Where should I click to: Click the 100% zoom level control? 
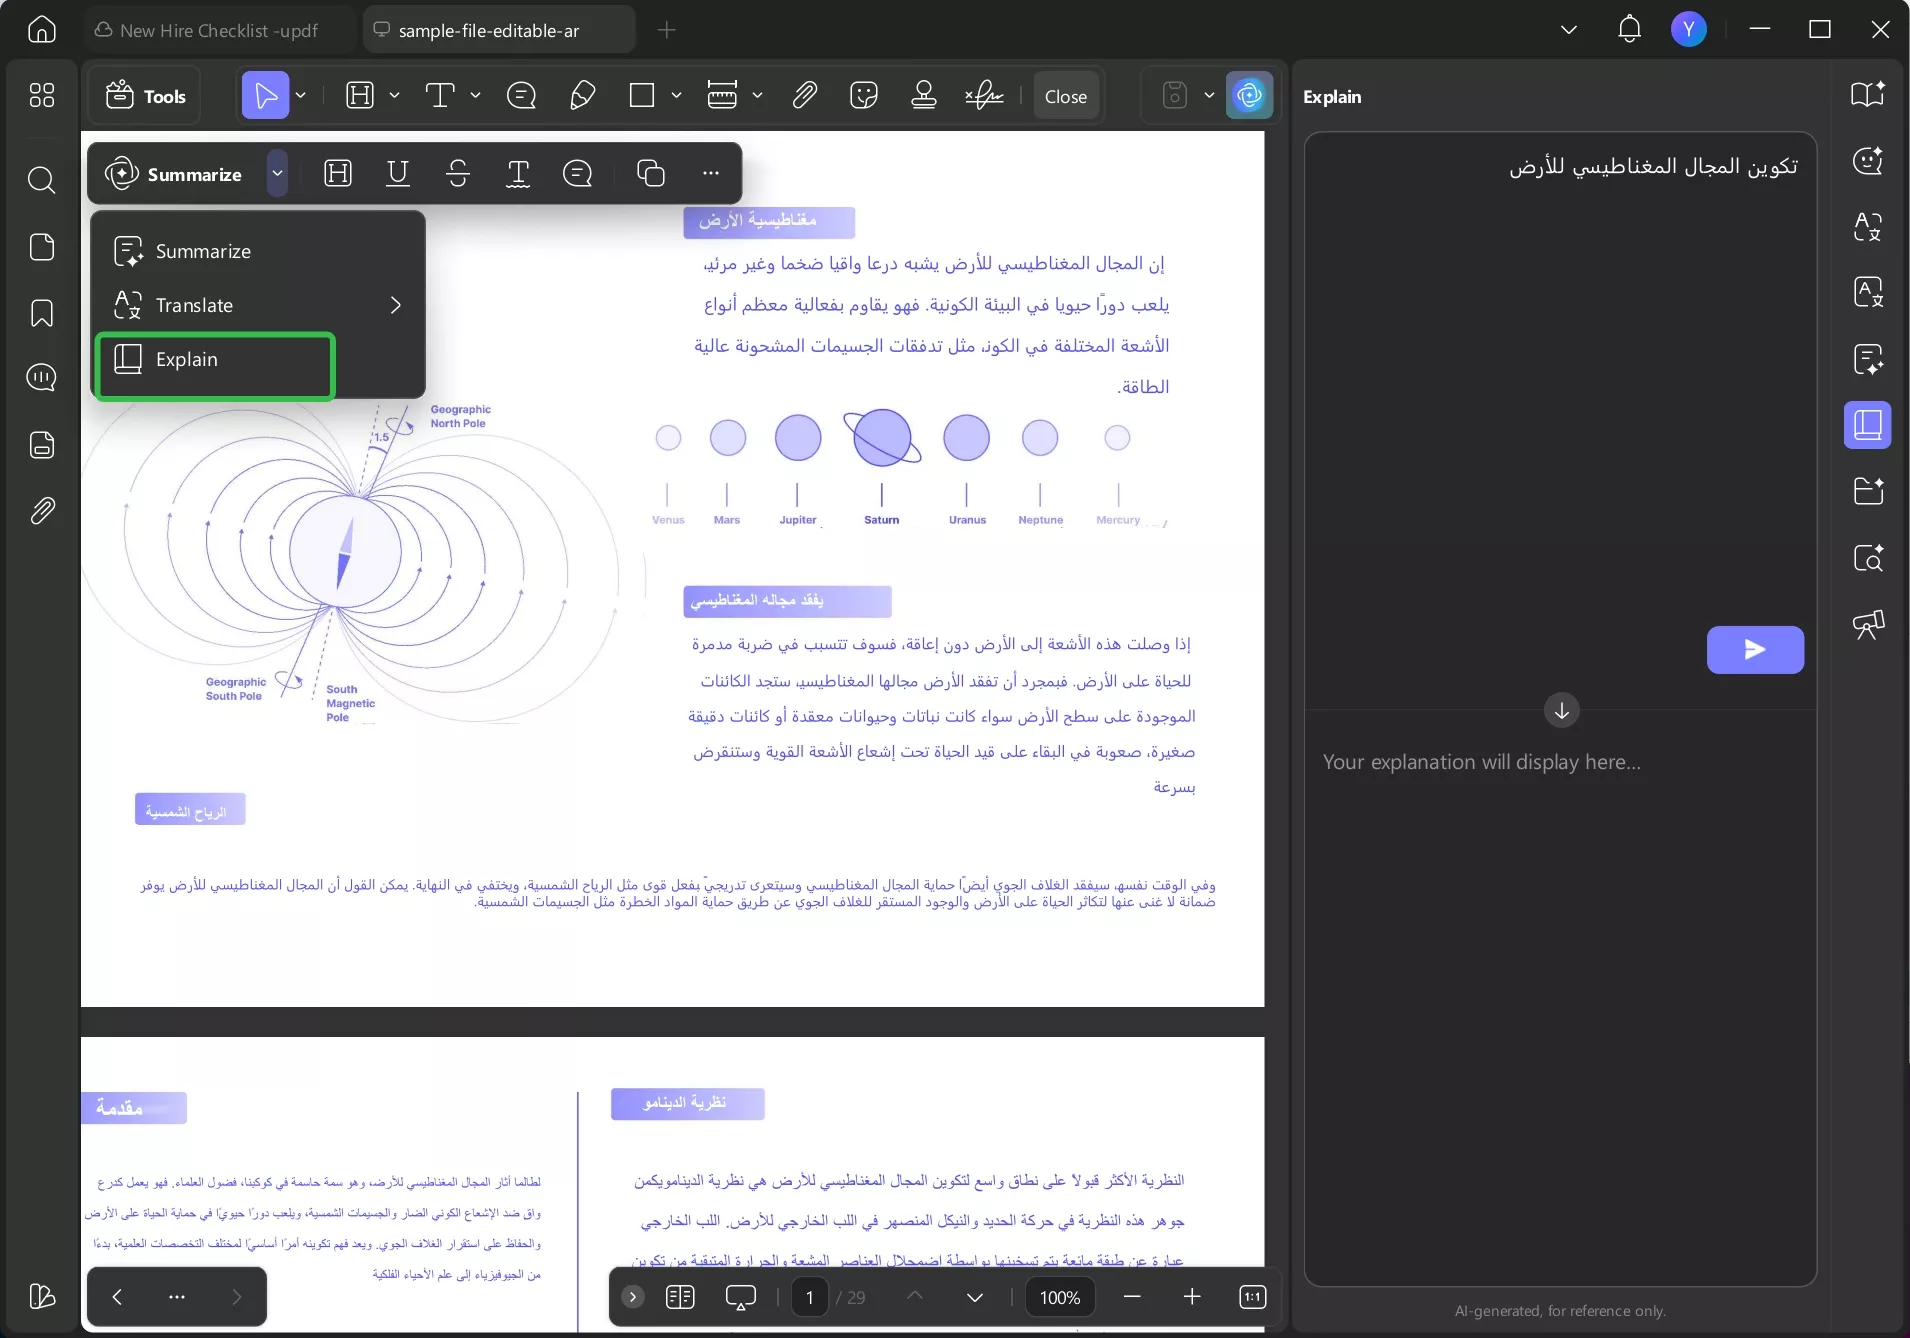(x=1058, y=1296)
